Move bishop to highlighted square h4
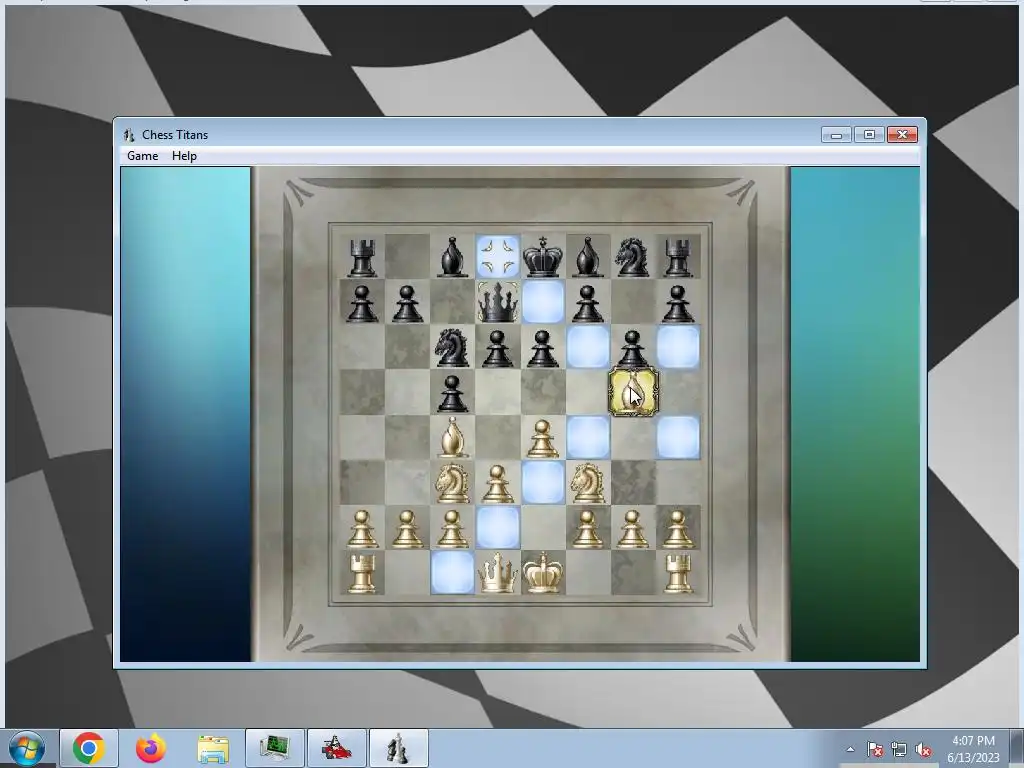The width and height of the screenshot is (1024, 768). [x=678, y=437]
